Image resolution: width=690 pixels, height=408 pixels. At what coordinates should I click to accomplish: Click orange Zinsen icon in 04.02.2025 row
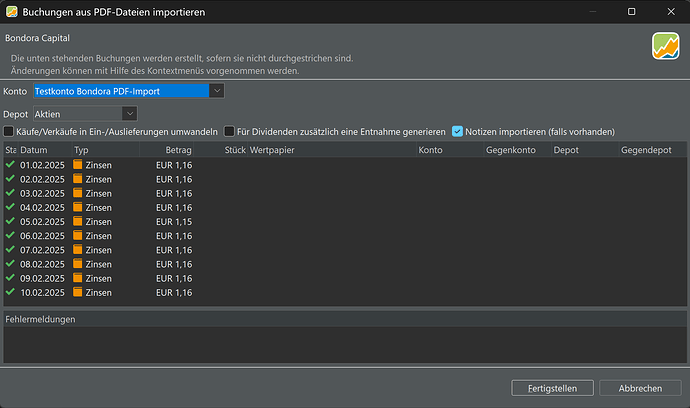pyautogui.click(x=78, y=207)
